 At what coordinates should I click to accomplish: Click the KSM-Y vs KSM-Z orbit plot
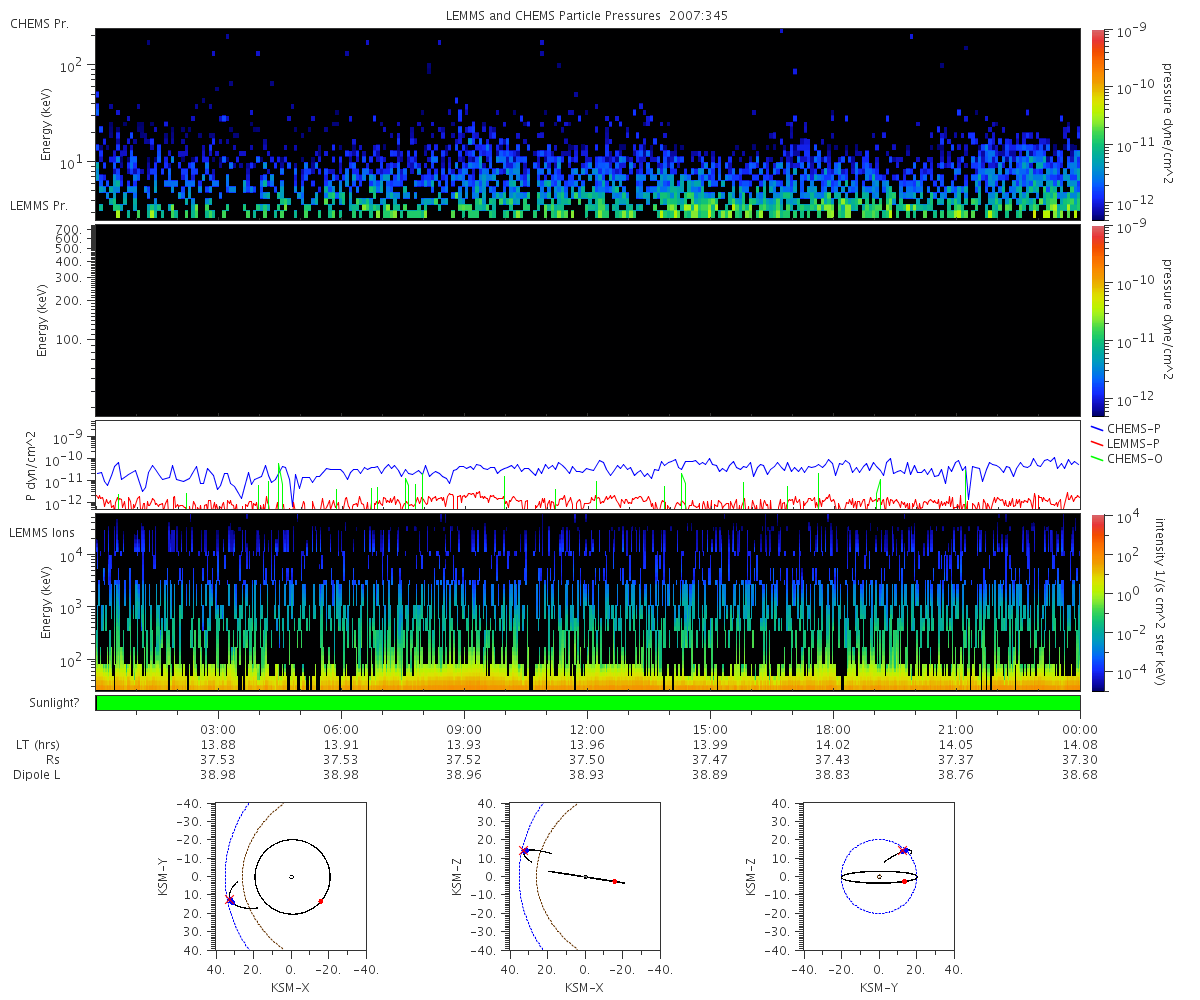point(879,877)
